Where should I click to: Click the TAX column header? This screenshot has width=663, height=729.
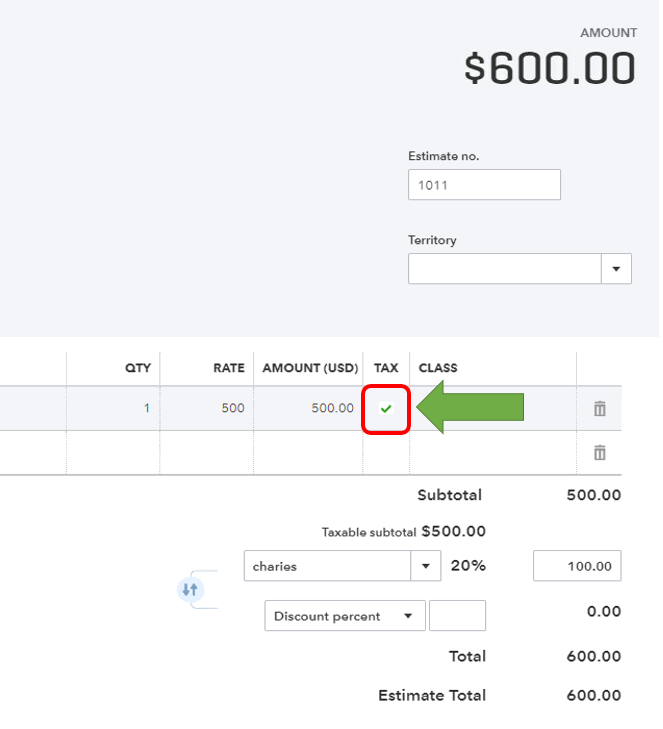(x=386, y=368)
